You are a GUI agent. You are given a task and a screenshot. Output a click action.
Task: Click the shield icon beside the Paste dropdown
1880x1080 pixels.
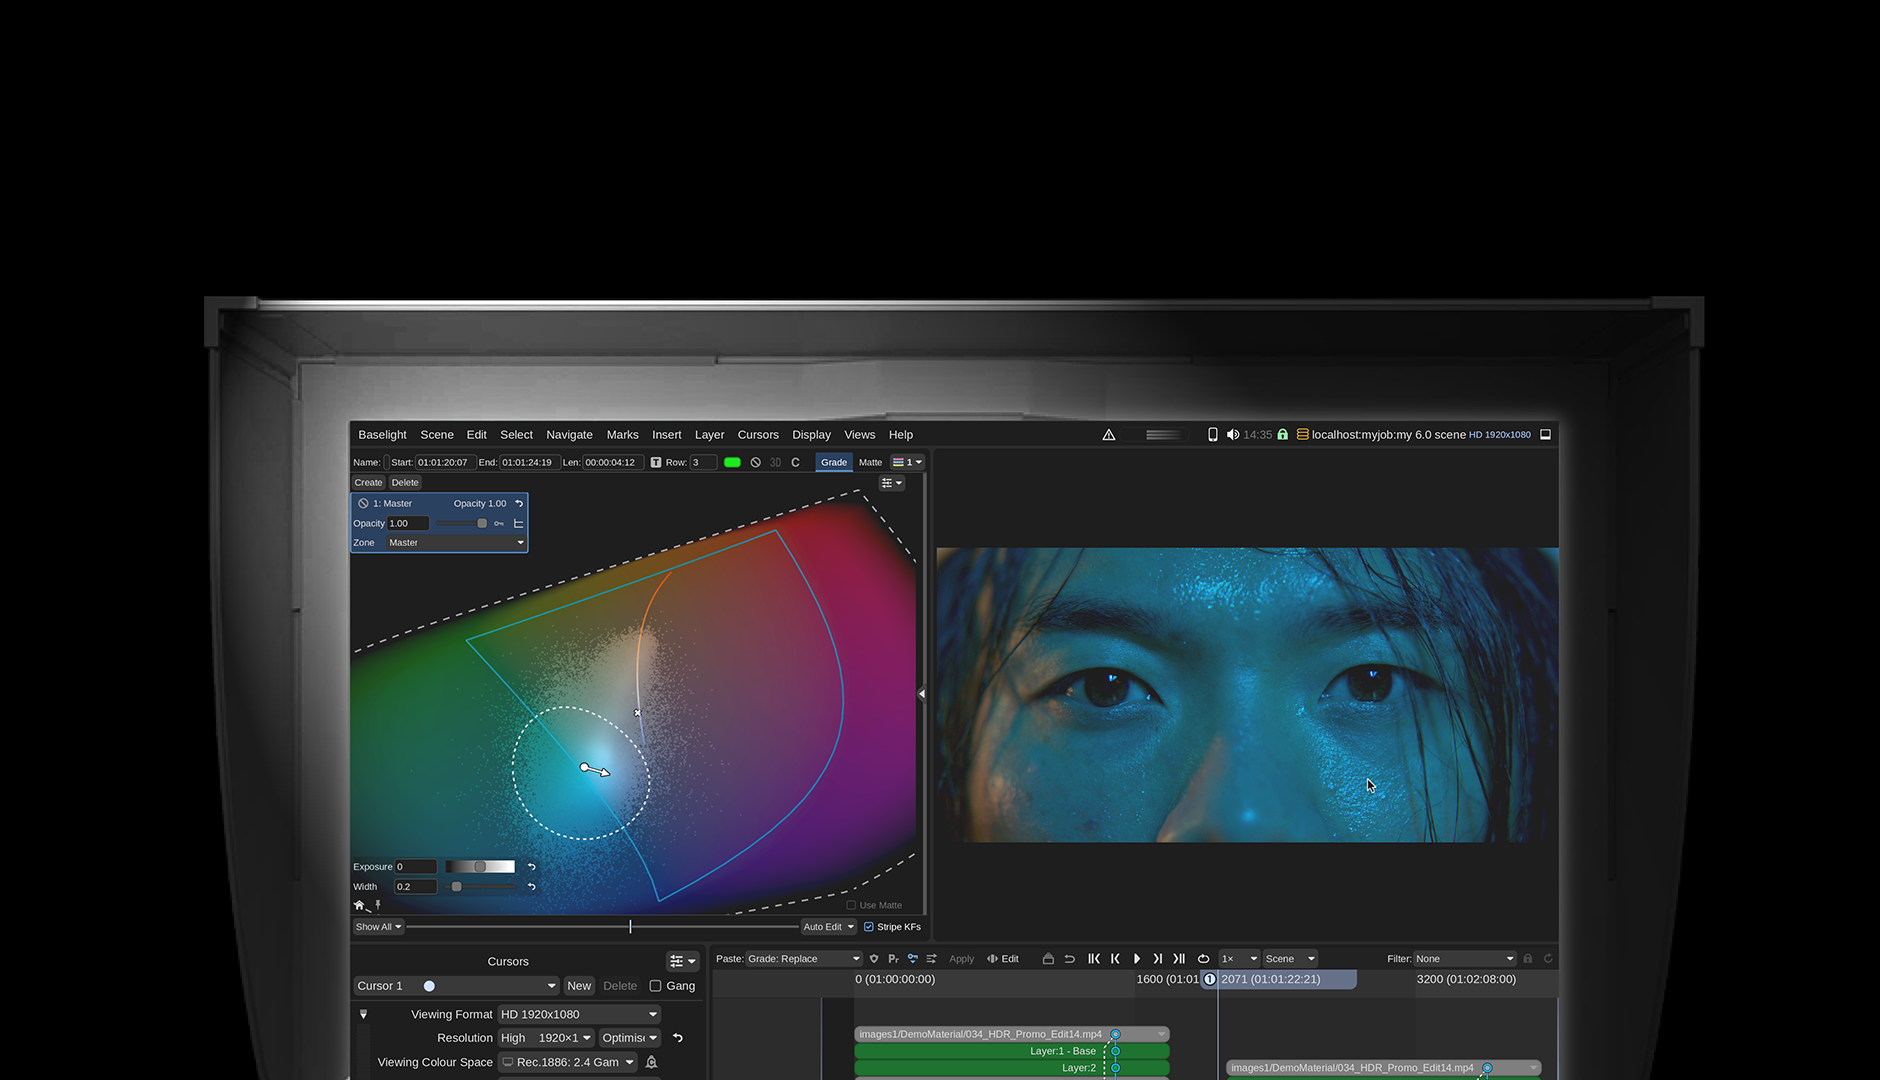click(874, 959)
